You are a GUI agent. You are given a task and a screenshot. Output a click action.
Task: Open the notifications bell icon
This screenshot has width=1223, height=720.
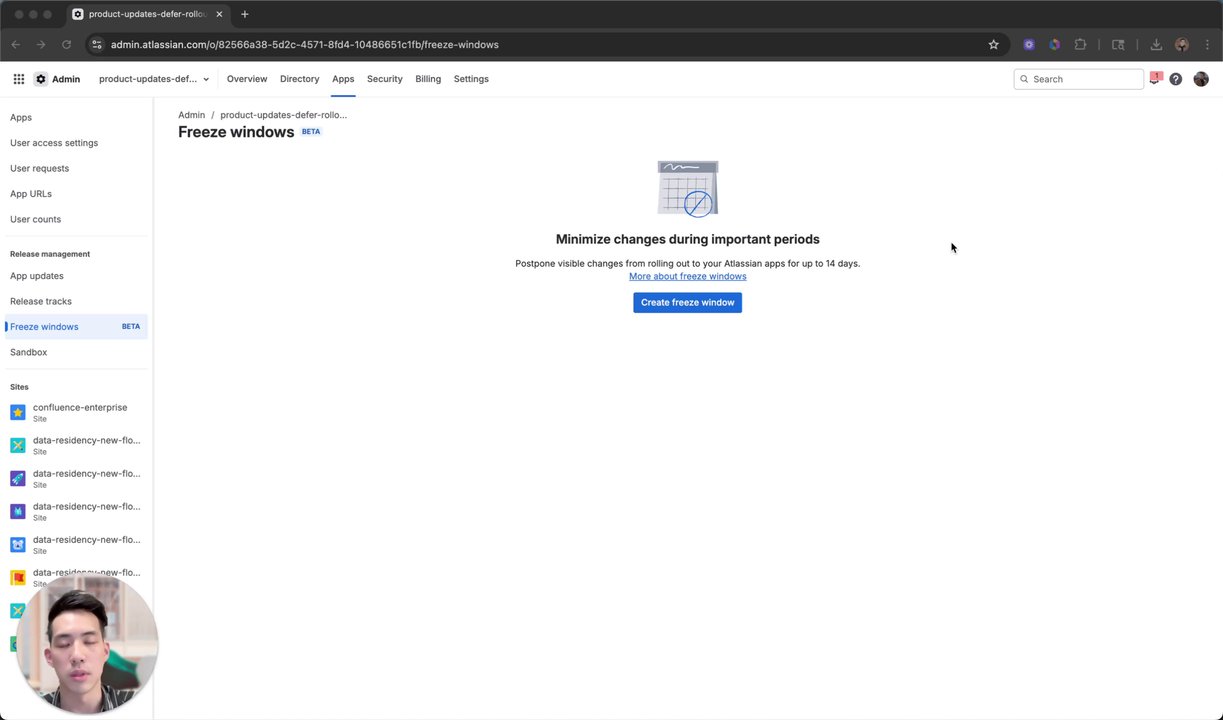point(1155,79)
